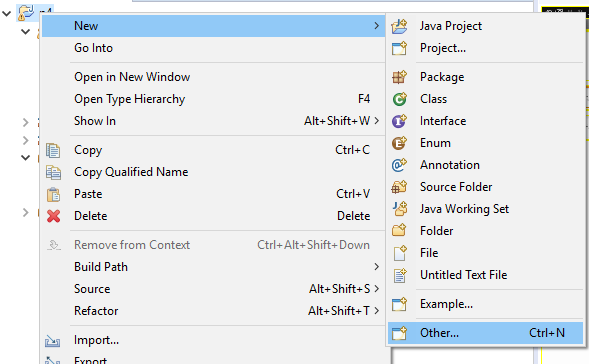Collapse the second-level tree node chevron
This screenshot has width=589, height=364.
tap(25, 32)
